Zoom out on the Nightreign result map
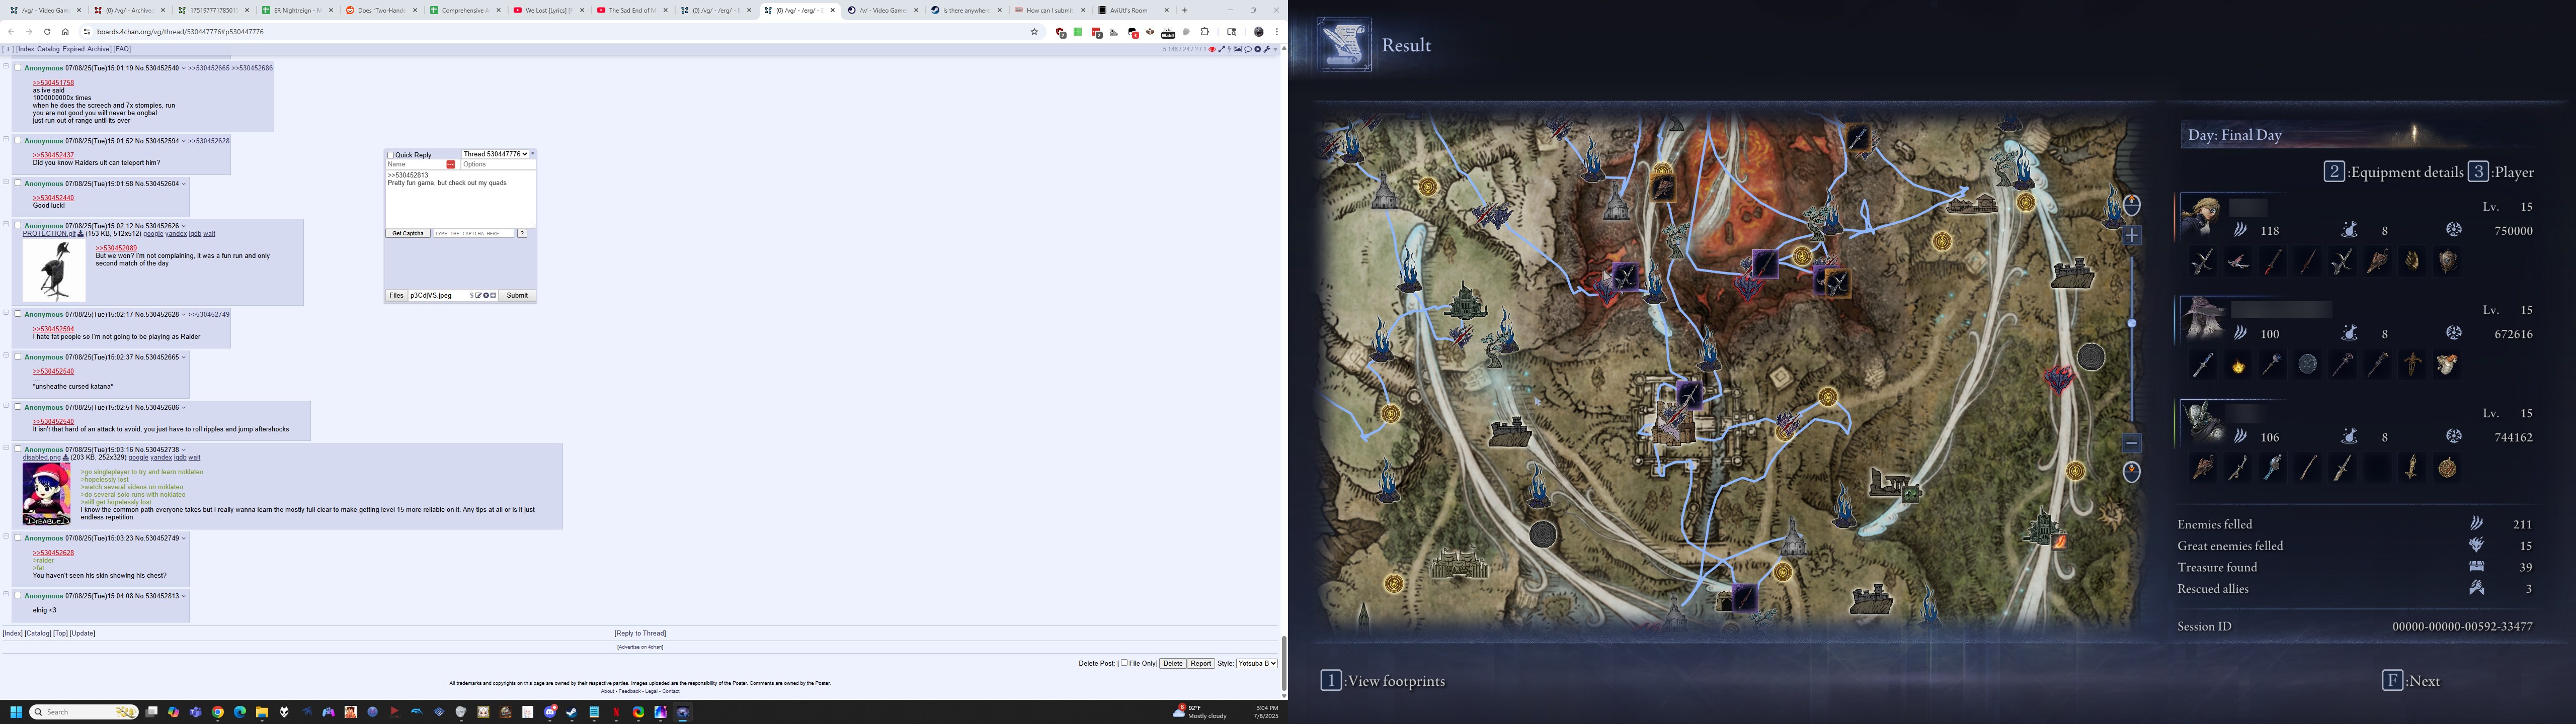2576x724 pixels. [2132, 442]
